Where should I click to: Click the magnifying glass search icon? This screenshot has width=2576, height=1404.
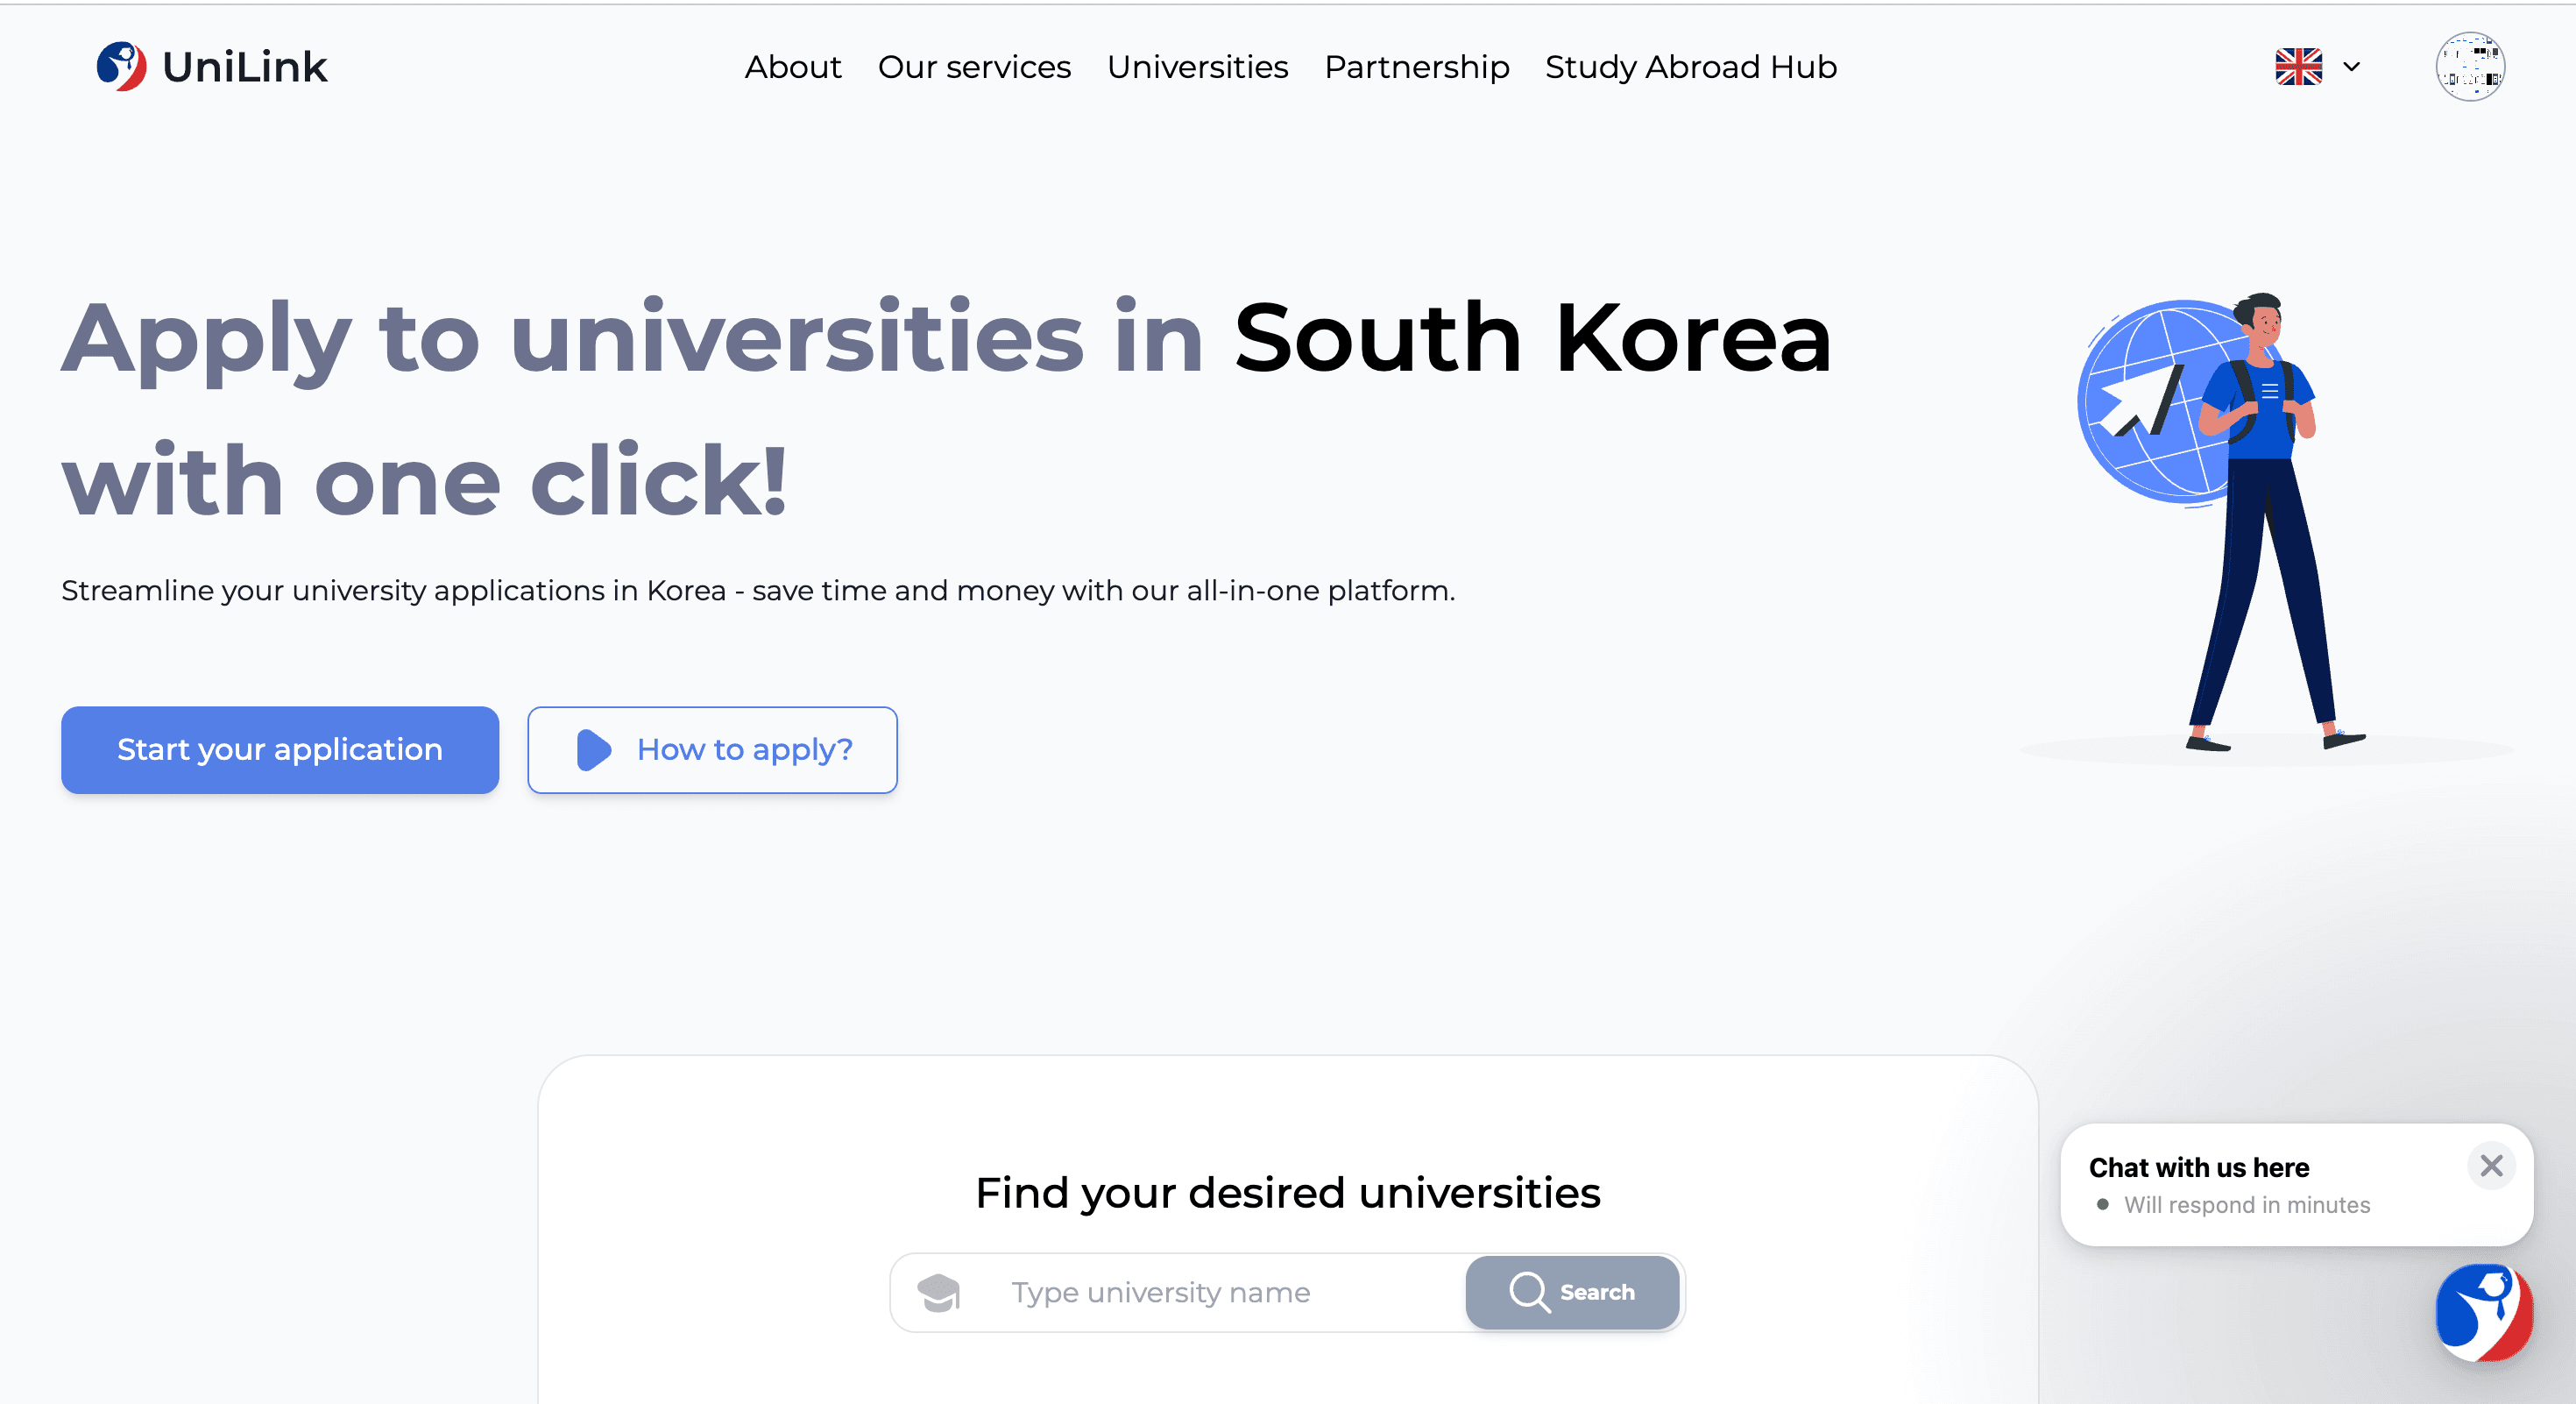click(1528, 1292)
